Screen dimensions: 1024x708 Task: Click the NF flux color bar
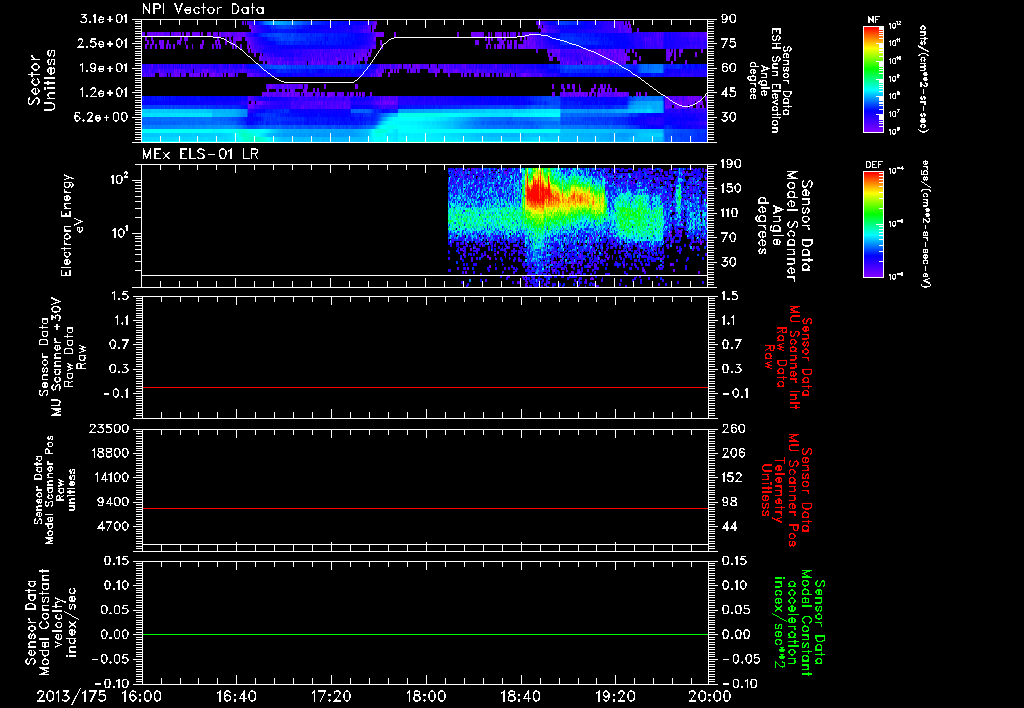coord(874,79)
